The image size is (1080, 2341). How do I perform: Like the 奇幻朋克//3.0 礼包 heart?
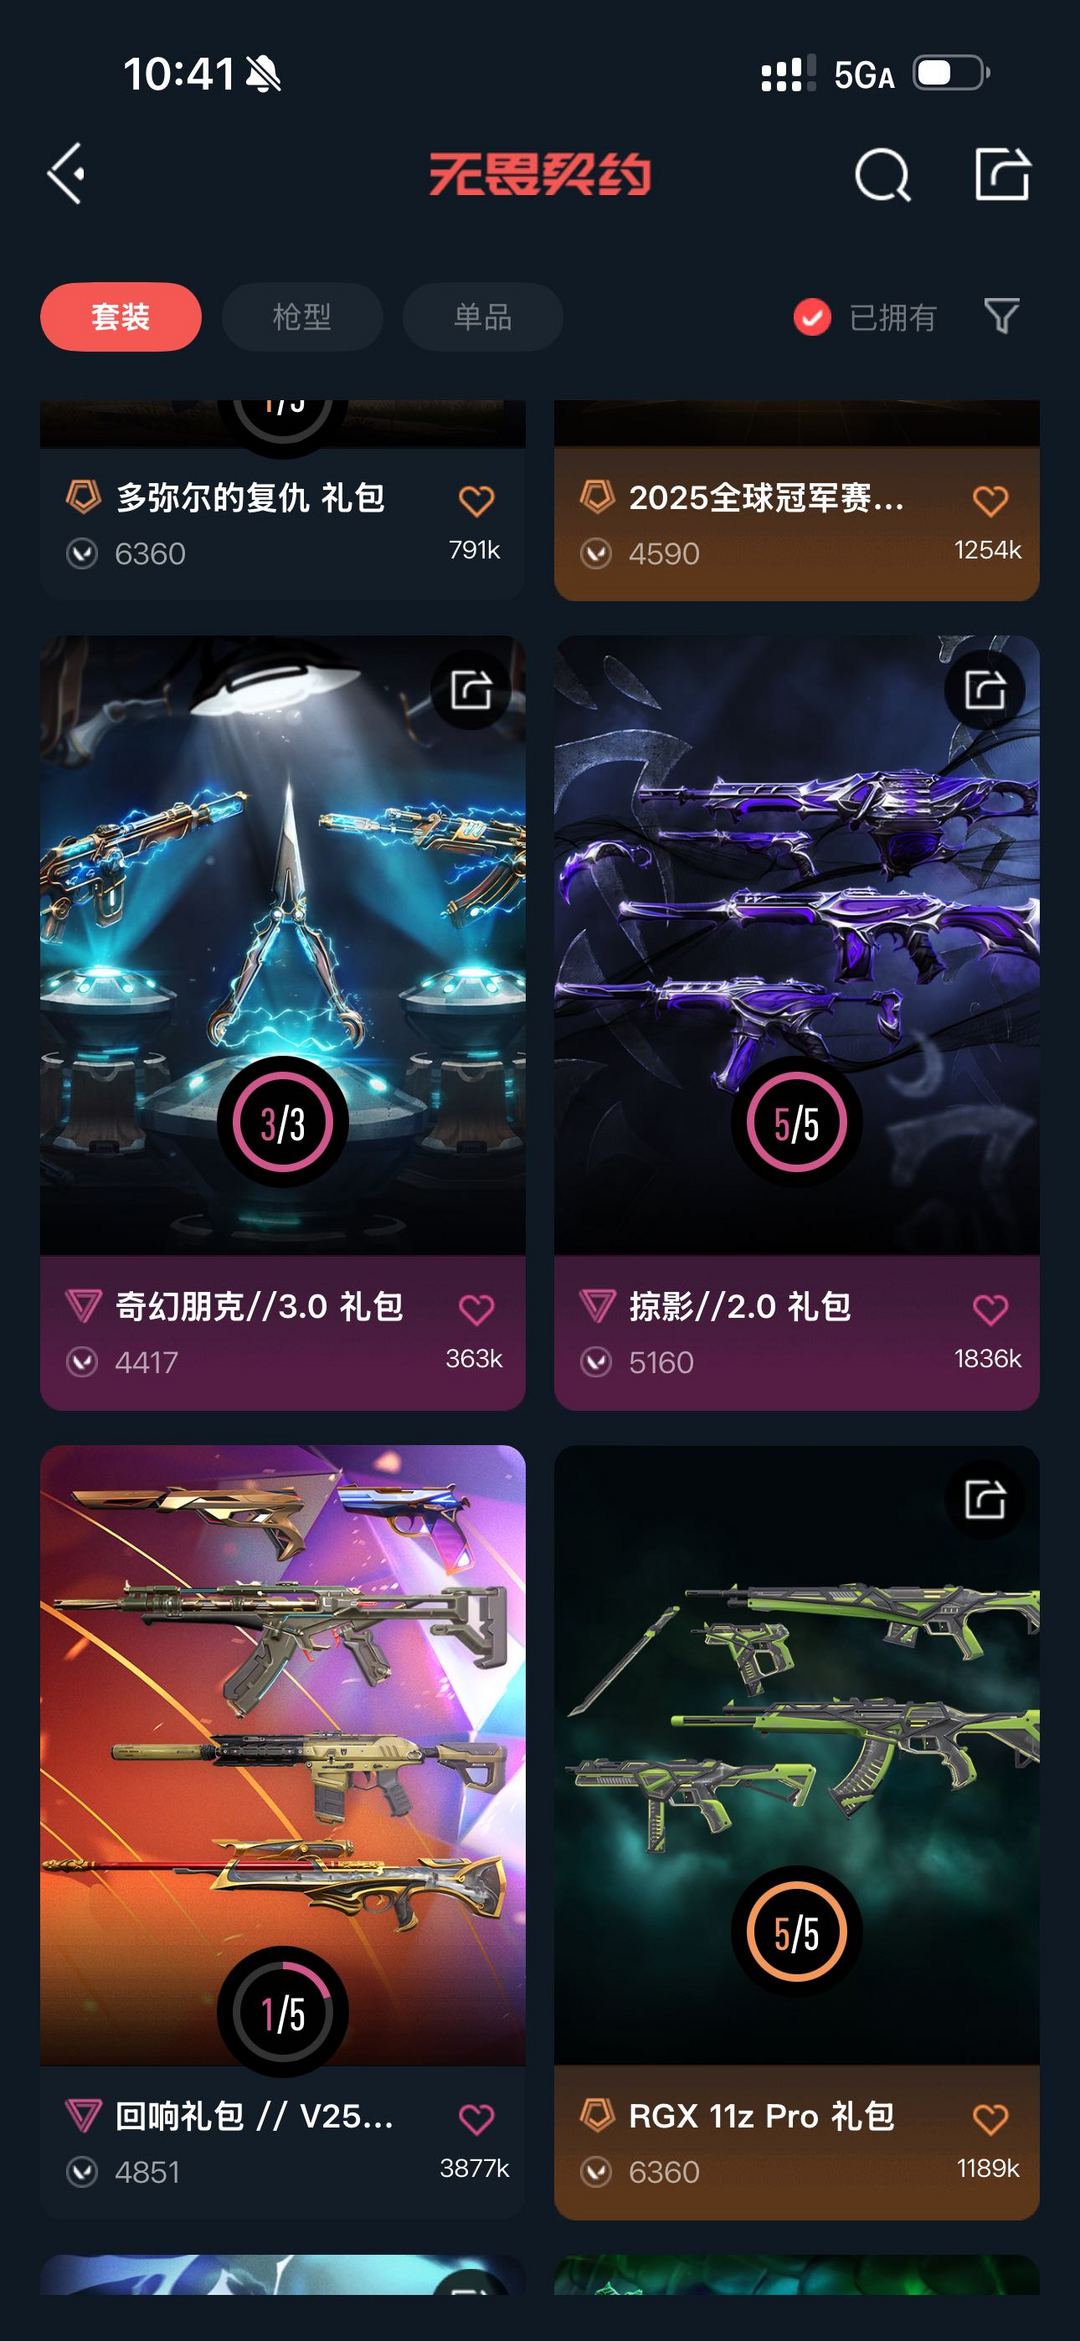click(476, 1309)
